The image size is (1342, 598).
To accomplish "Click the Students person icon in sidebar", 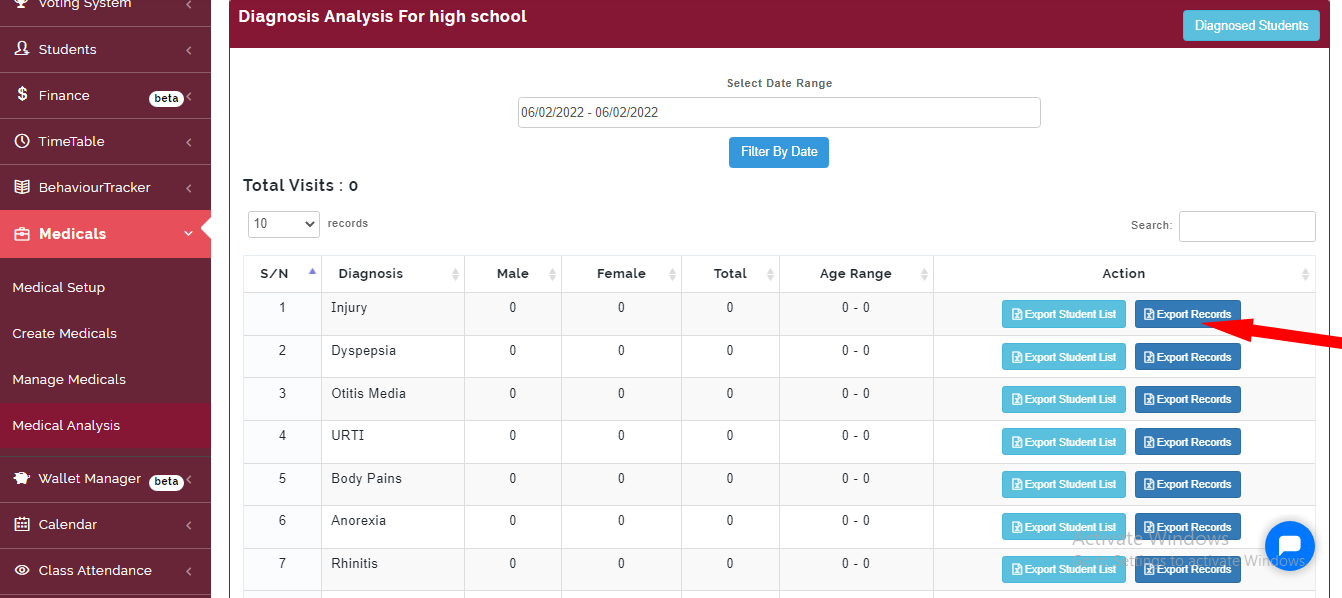I will pyautogui.click(x=22, y=49).
